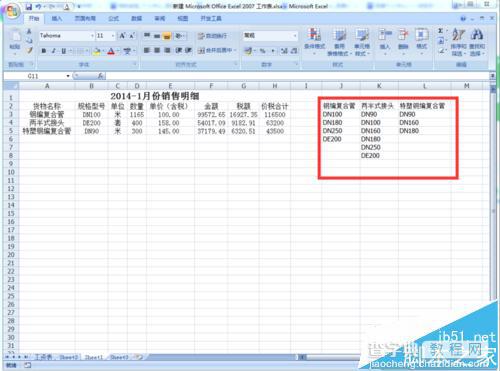The height and width of the screenshot is (371, 500).
Task: Align text to the top of cells
Action: tap(147, 36)
